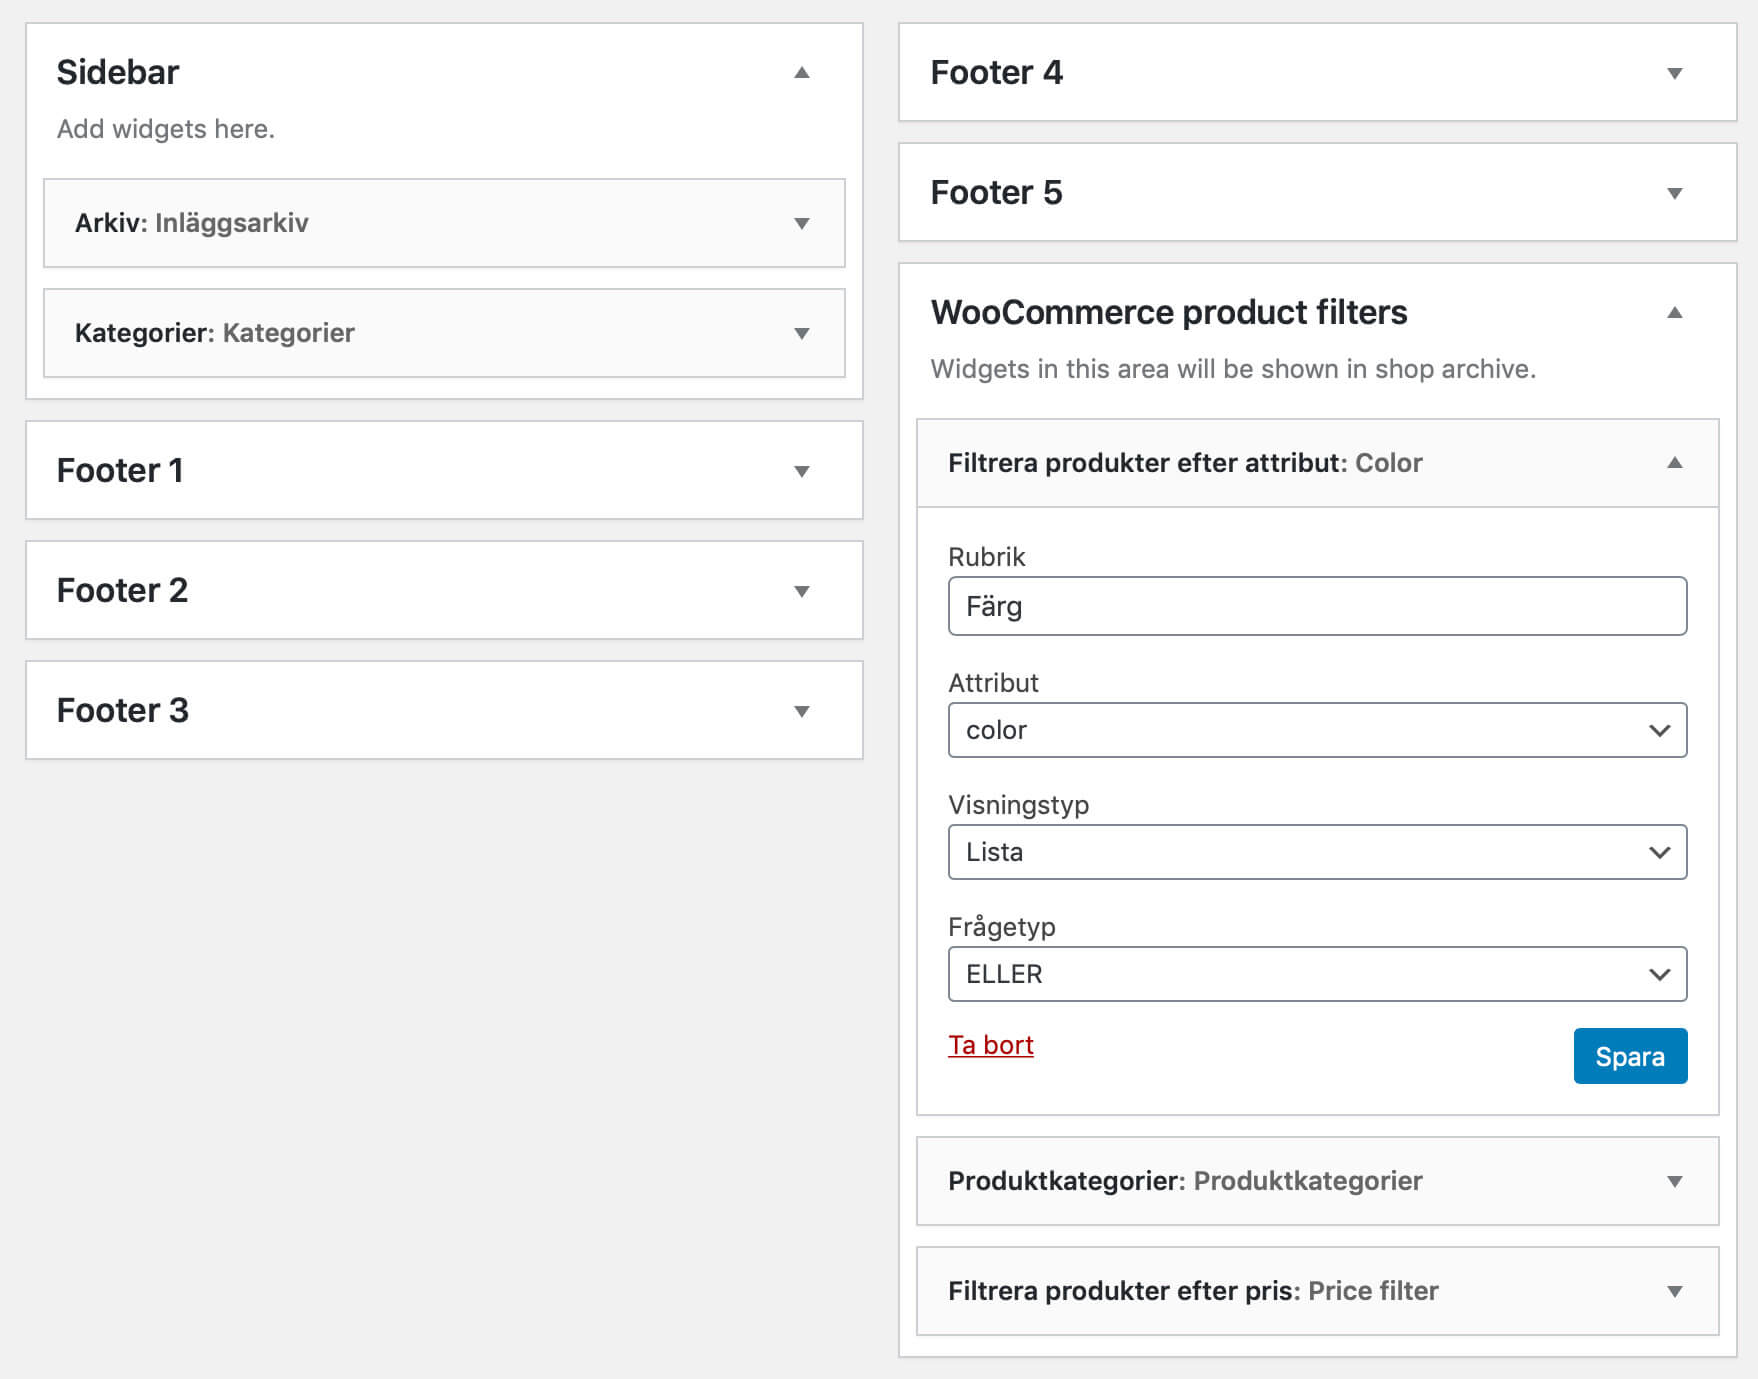Click the Footer 4 heading

tap(996, 72)
